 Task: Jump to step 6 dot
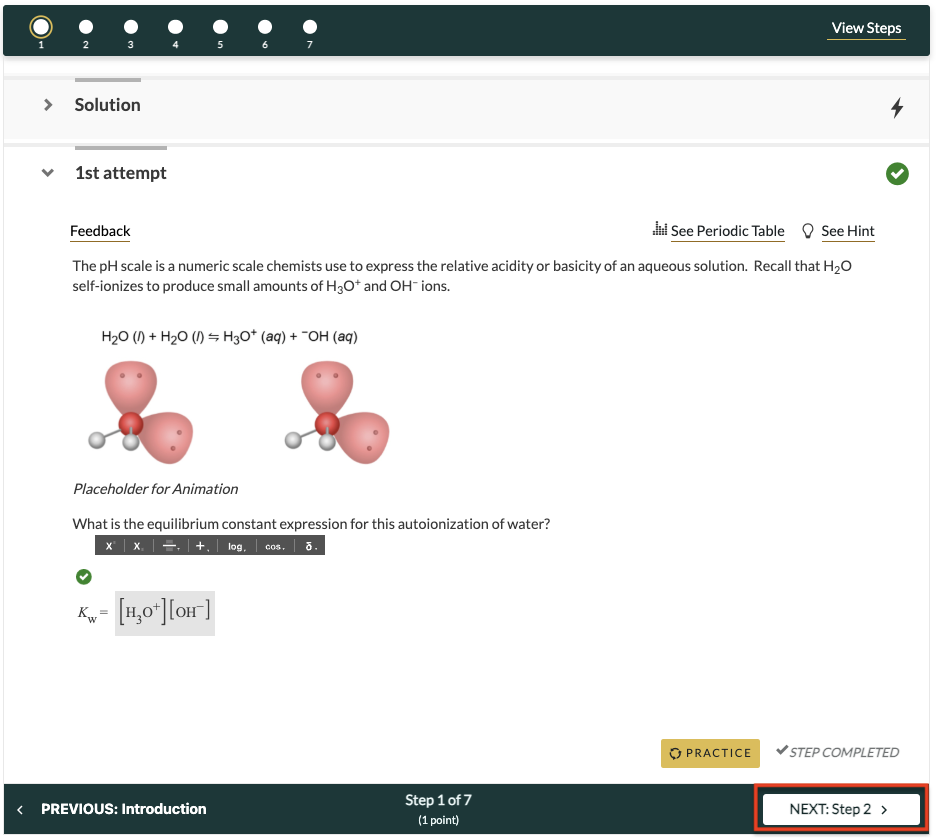265,27
